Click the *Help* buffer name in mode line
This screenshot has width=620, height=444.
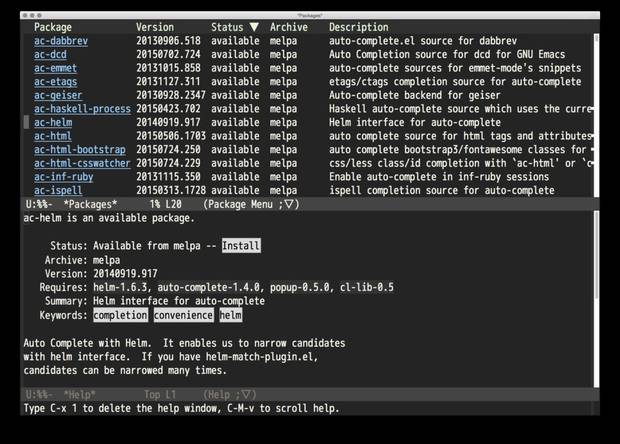point(79,395)
